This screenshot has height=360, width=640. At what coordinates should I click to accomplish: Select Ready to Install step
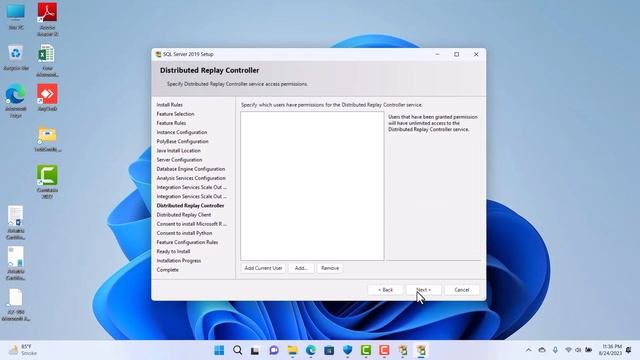click(173, 251)
